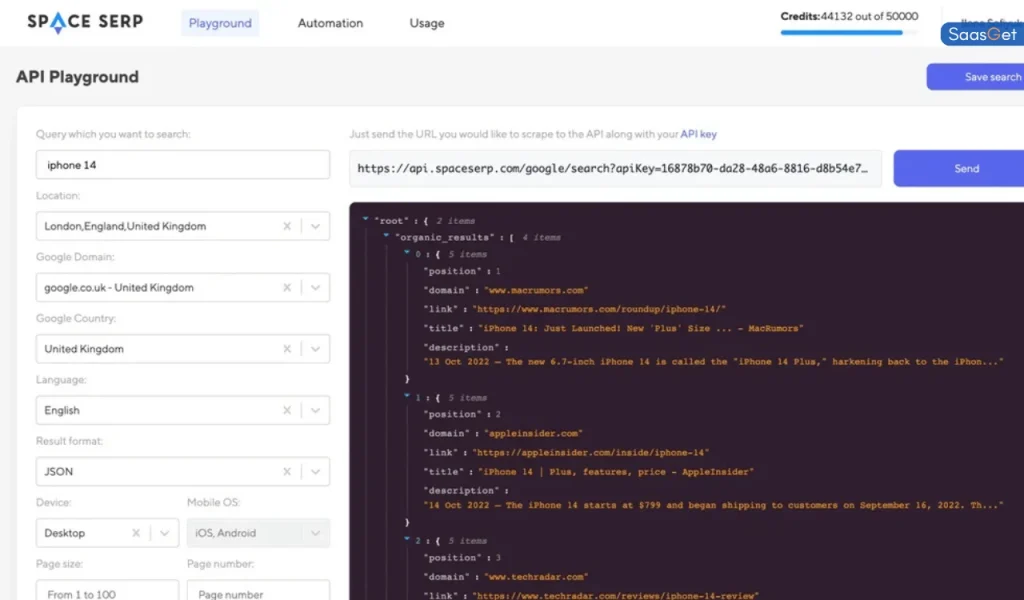The image size is (1024, 600).
Task: Click the techradar.com link value
Action: (x=615, y=595)
